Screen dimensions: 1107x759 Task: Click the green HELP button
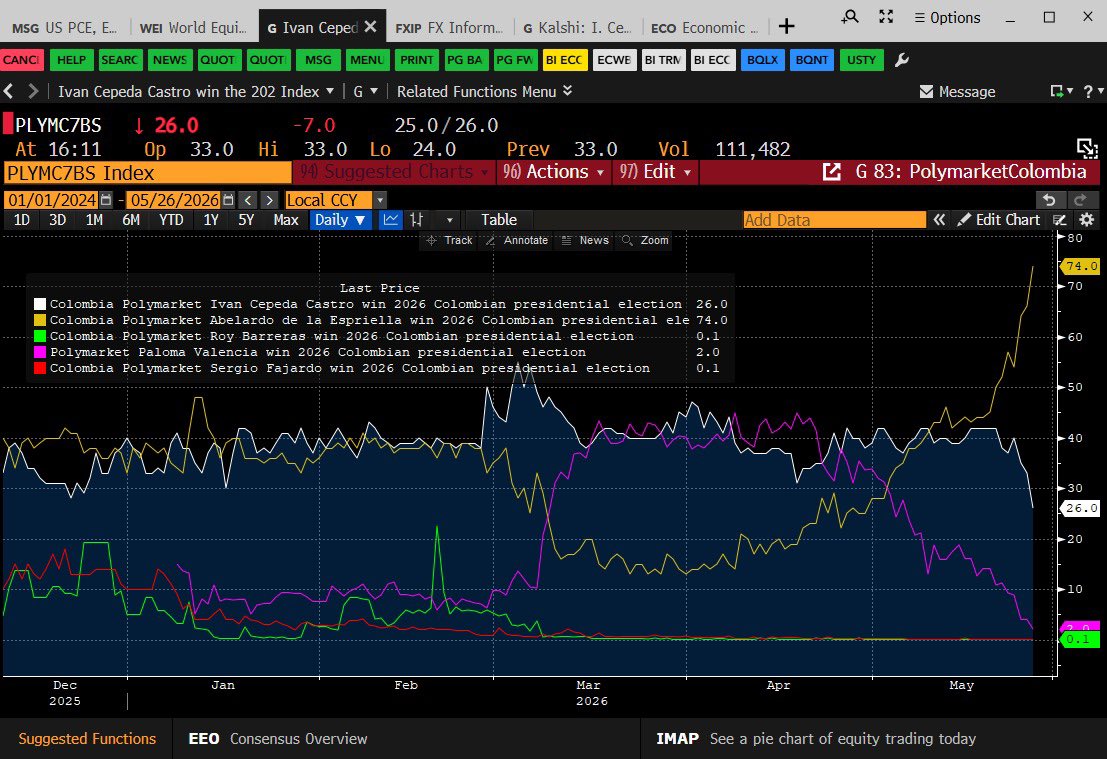(x=71, y=60)
